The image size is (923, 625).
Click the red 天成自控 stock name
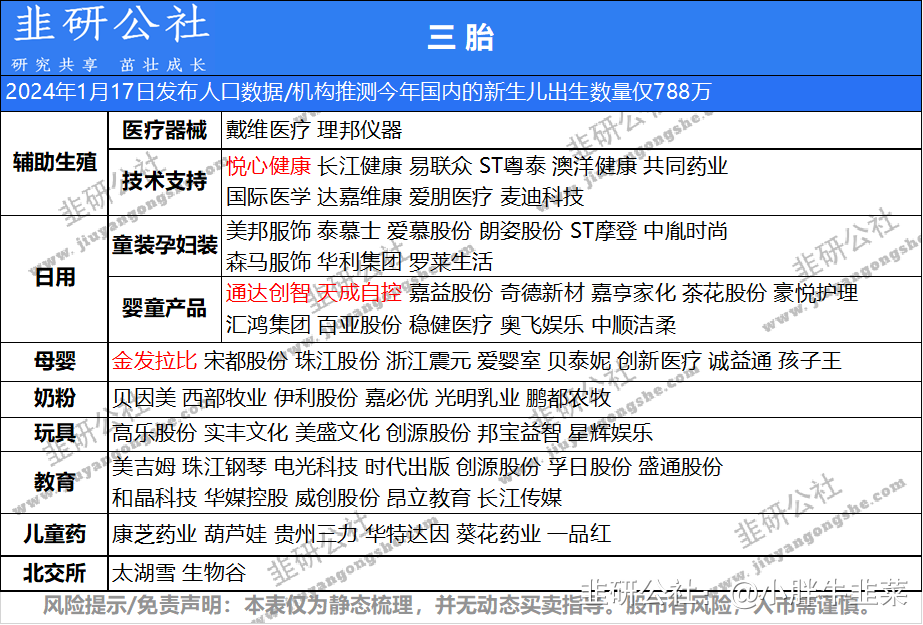click(x=360, y=293)
